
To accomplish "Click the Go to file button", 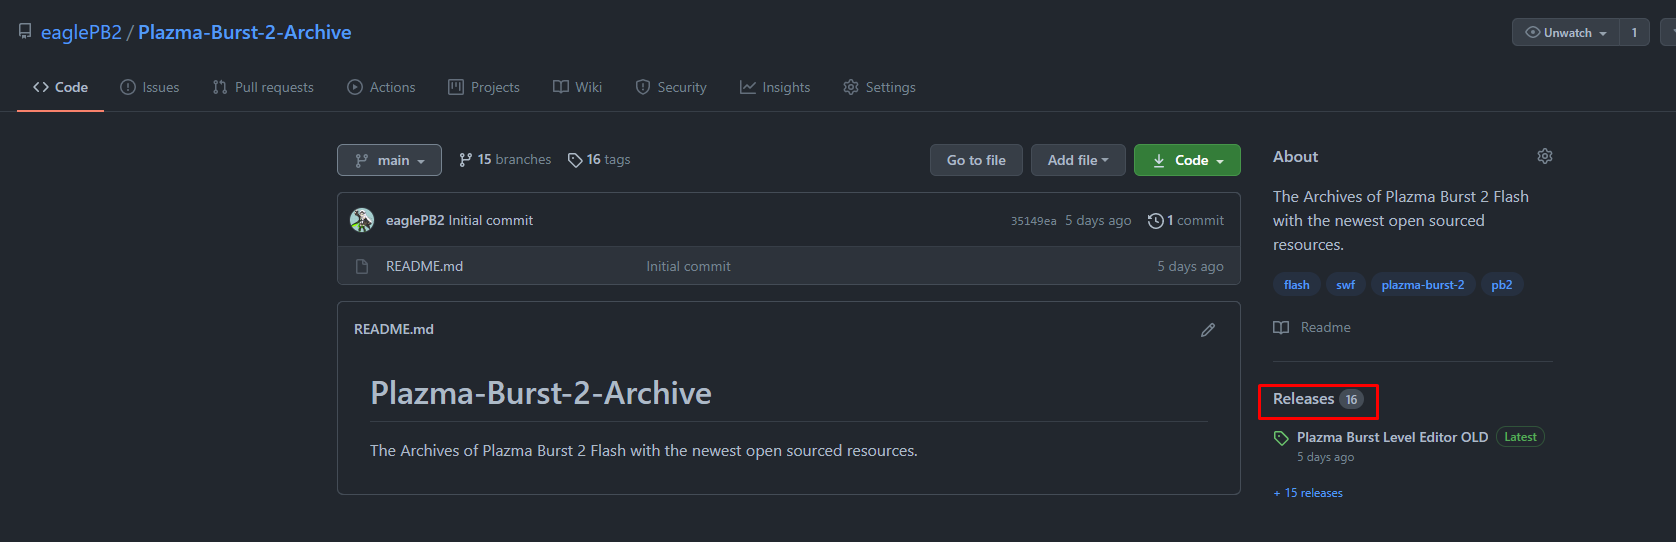I will [976, 160].
